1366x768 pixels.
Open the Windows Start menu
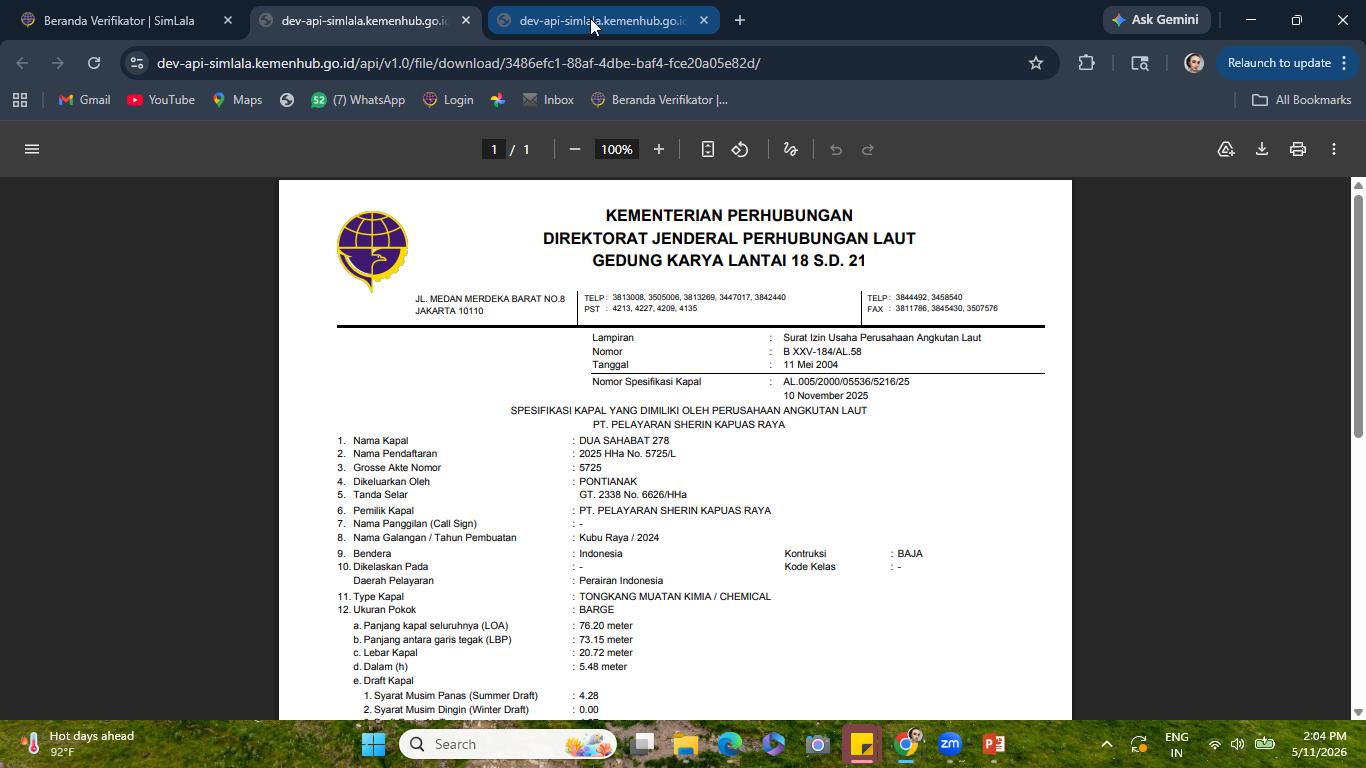coord(374,744)
